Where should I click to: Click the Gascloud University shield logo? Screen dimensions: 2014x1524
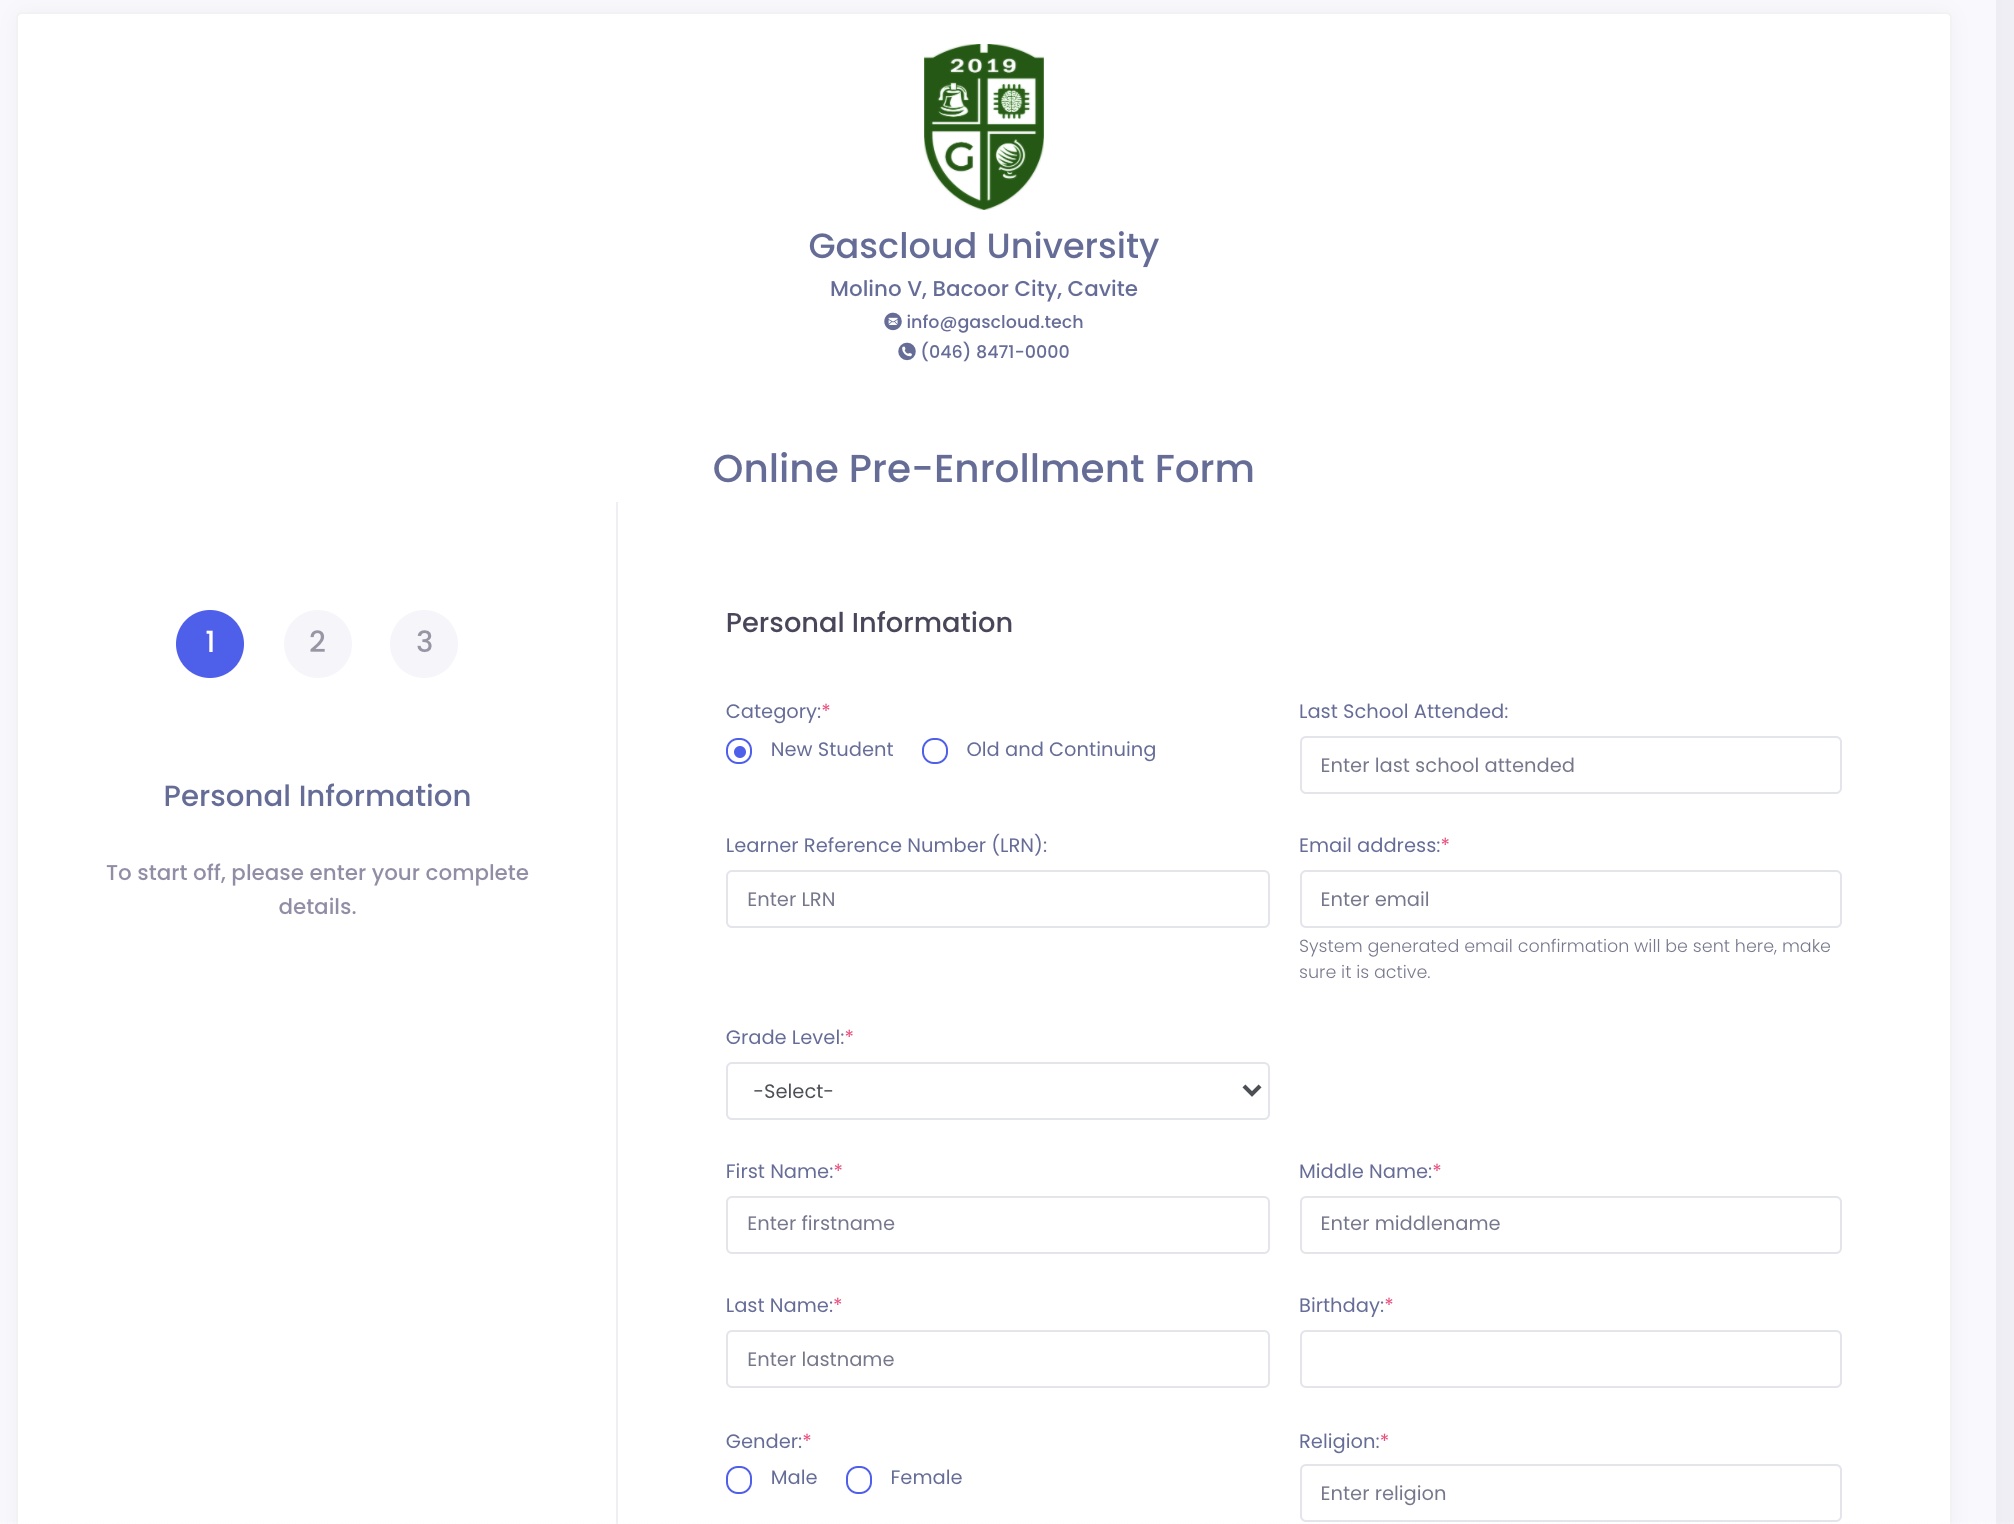[983, 126]
